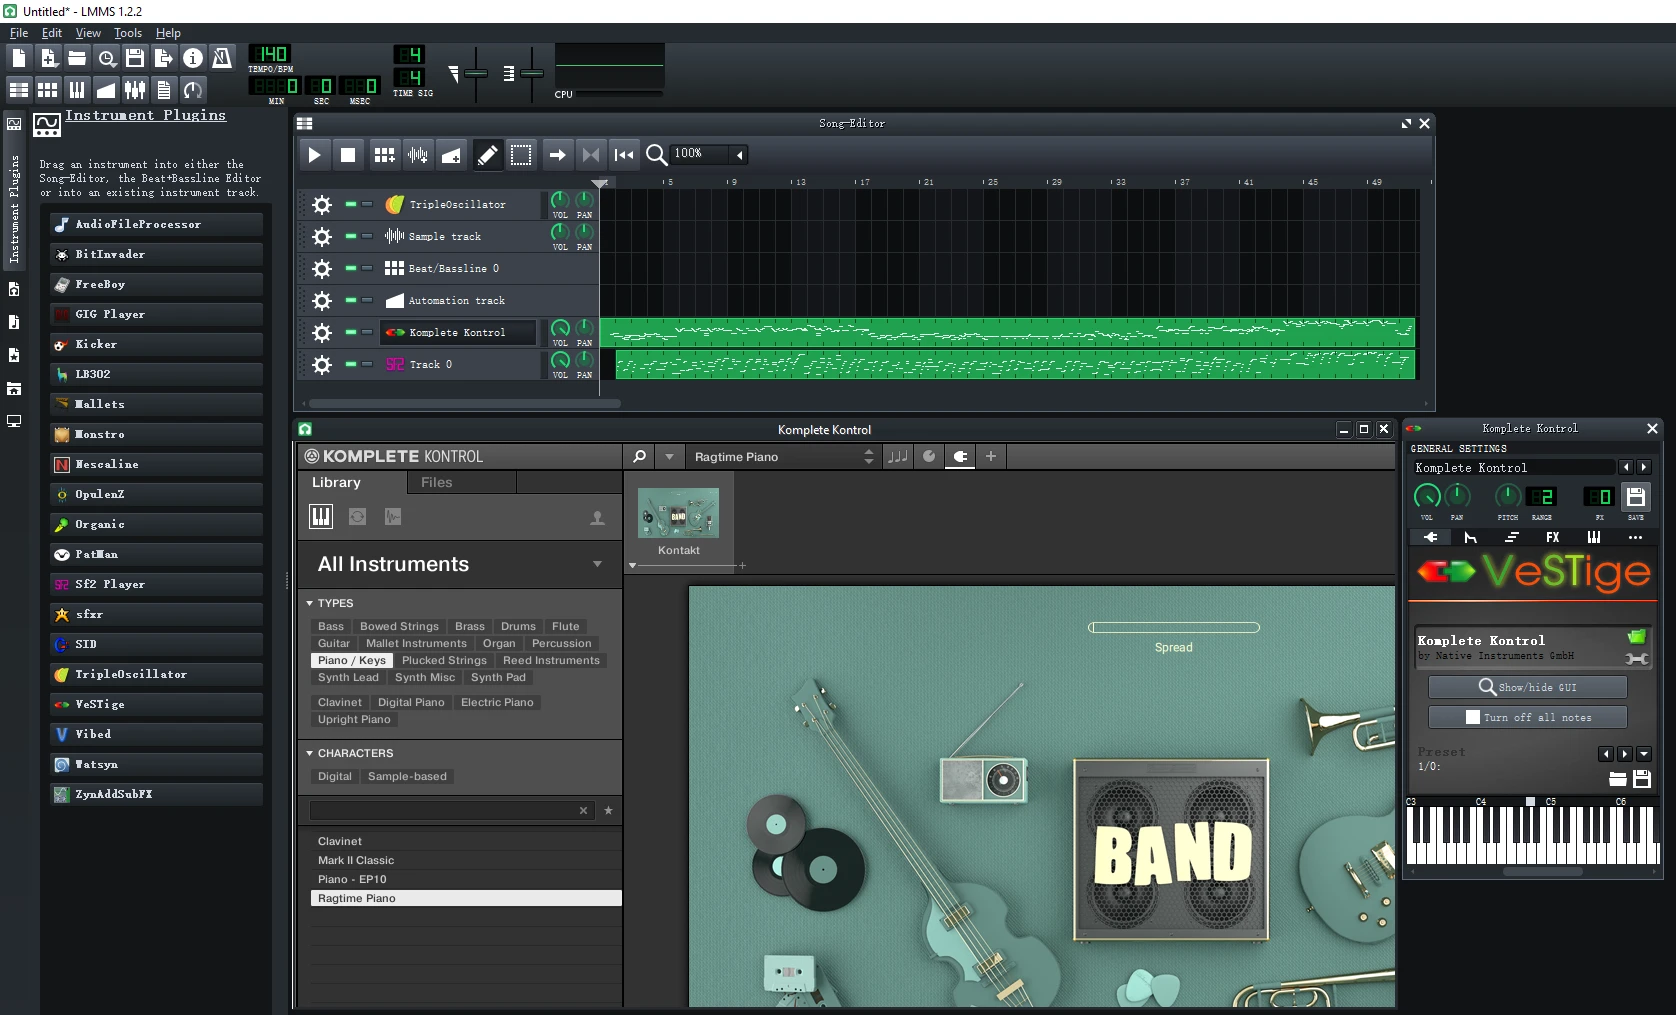Select edit mode selection tool in Song-Editor
The width and height of the screenshot is (1676, 1015).
(x=521, y=155)
